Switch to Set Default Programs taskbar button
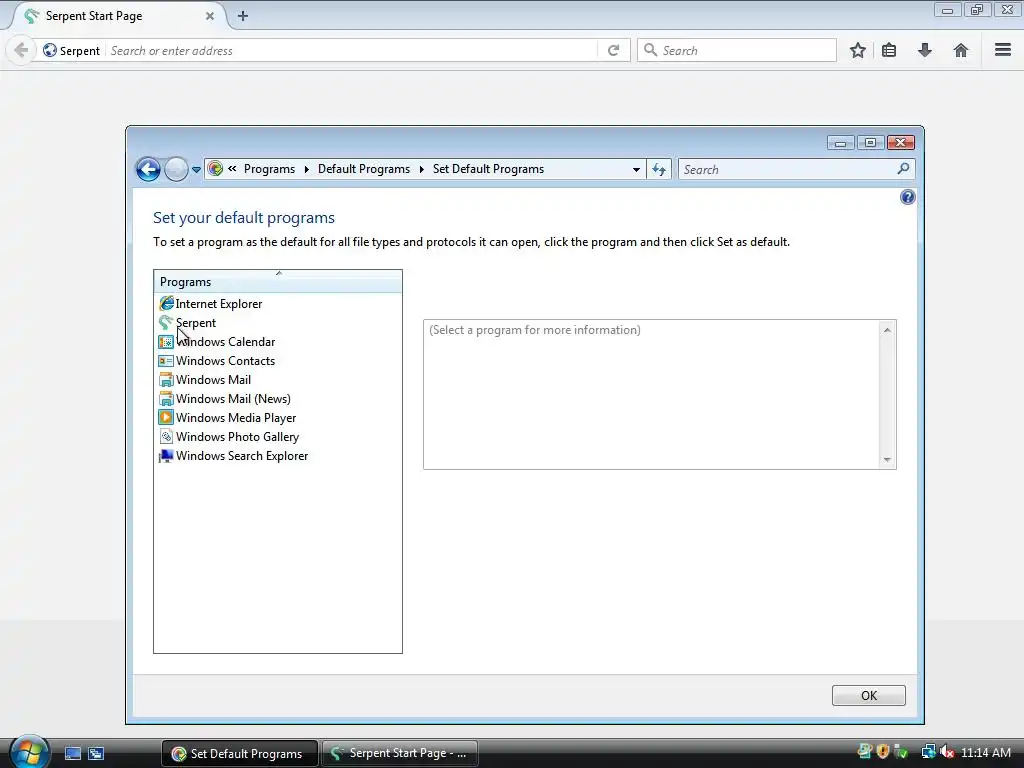This screenshot has width=1024, height=768. (x=240, y=754)
